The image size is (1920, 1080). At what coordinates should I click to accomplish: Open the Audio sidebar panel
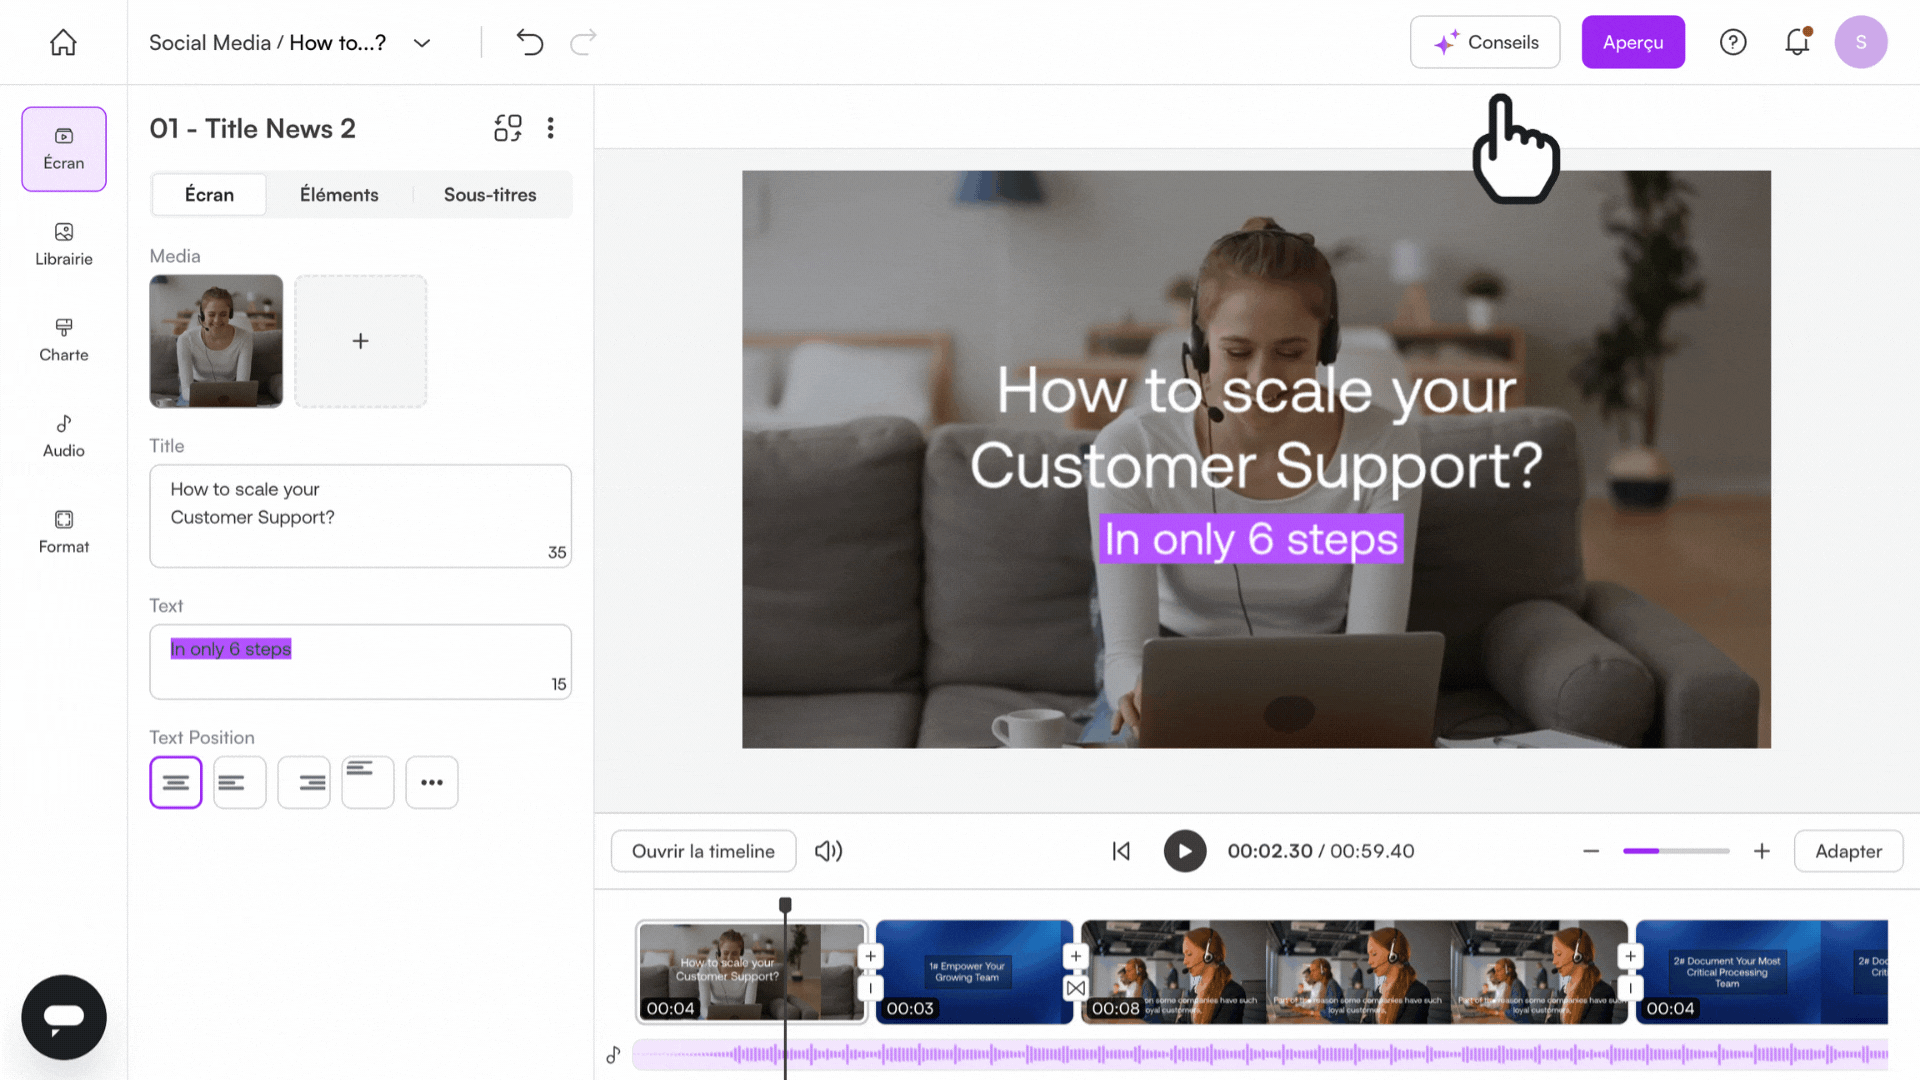(64, 436)
